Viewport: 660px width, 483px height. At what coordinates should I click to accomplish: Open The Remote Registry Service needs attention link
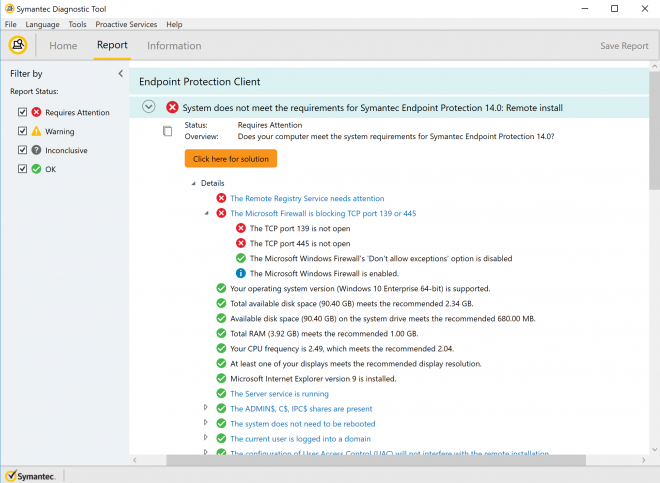(307, 198)
